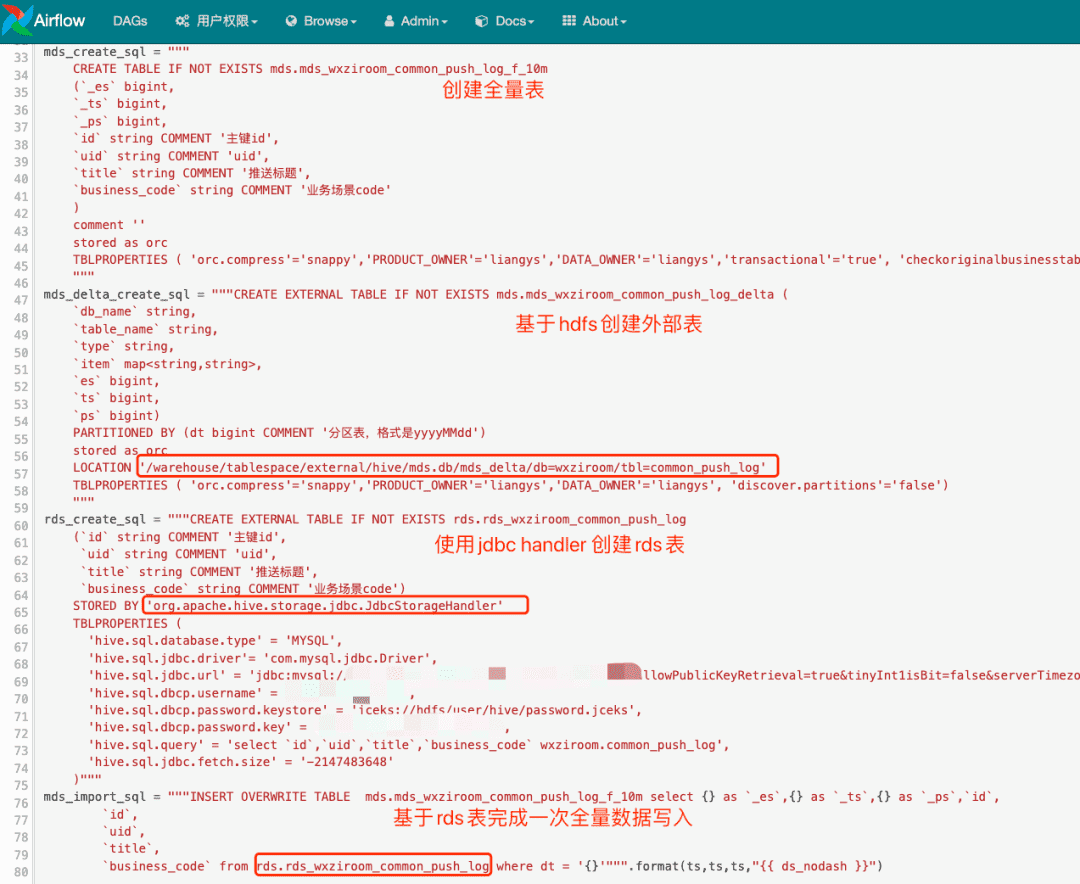Click the highlighted JdbcStorageHandler class string

click(x=335, y=606)
